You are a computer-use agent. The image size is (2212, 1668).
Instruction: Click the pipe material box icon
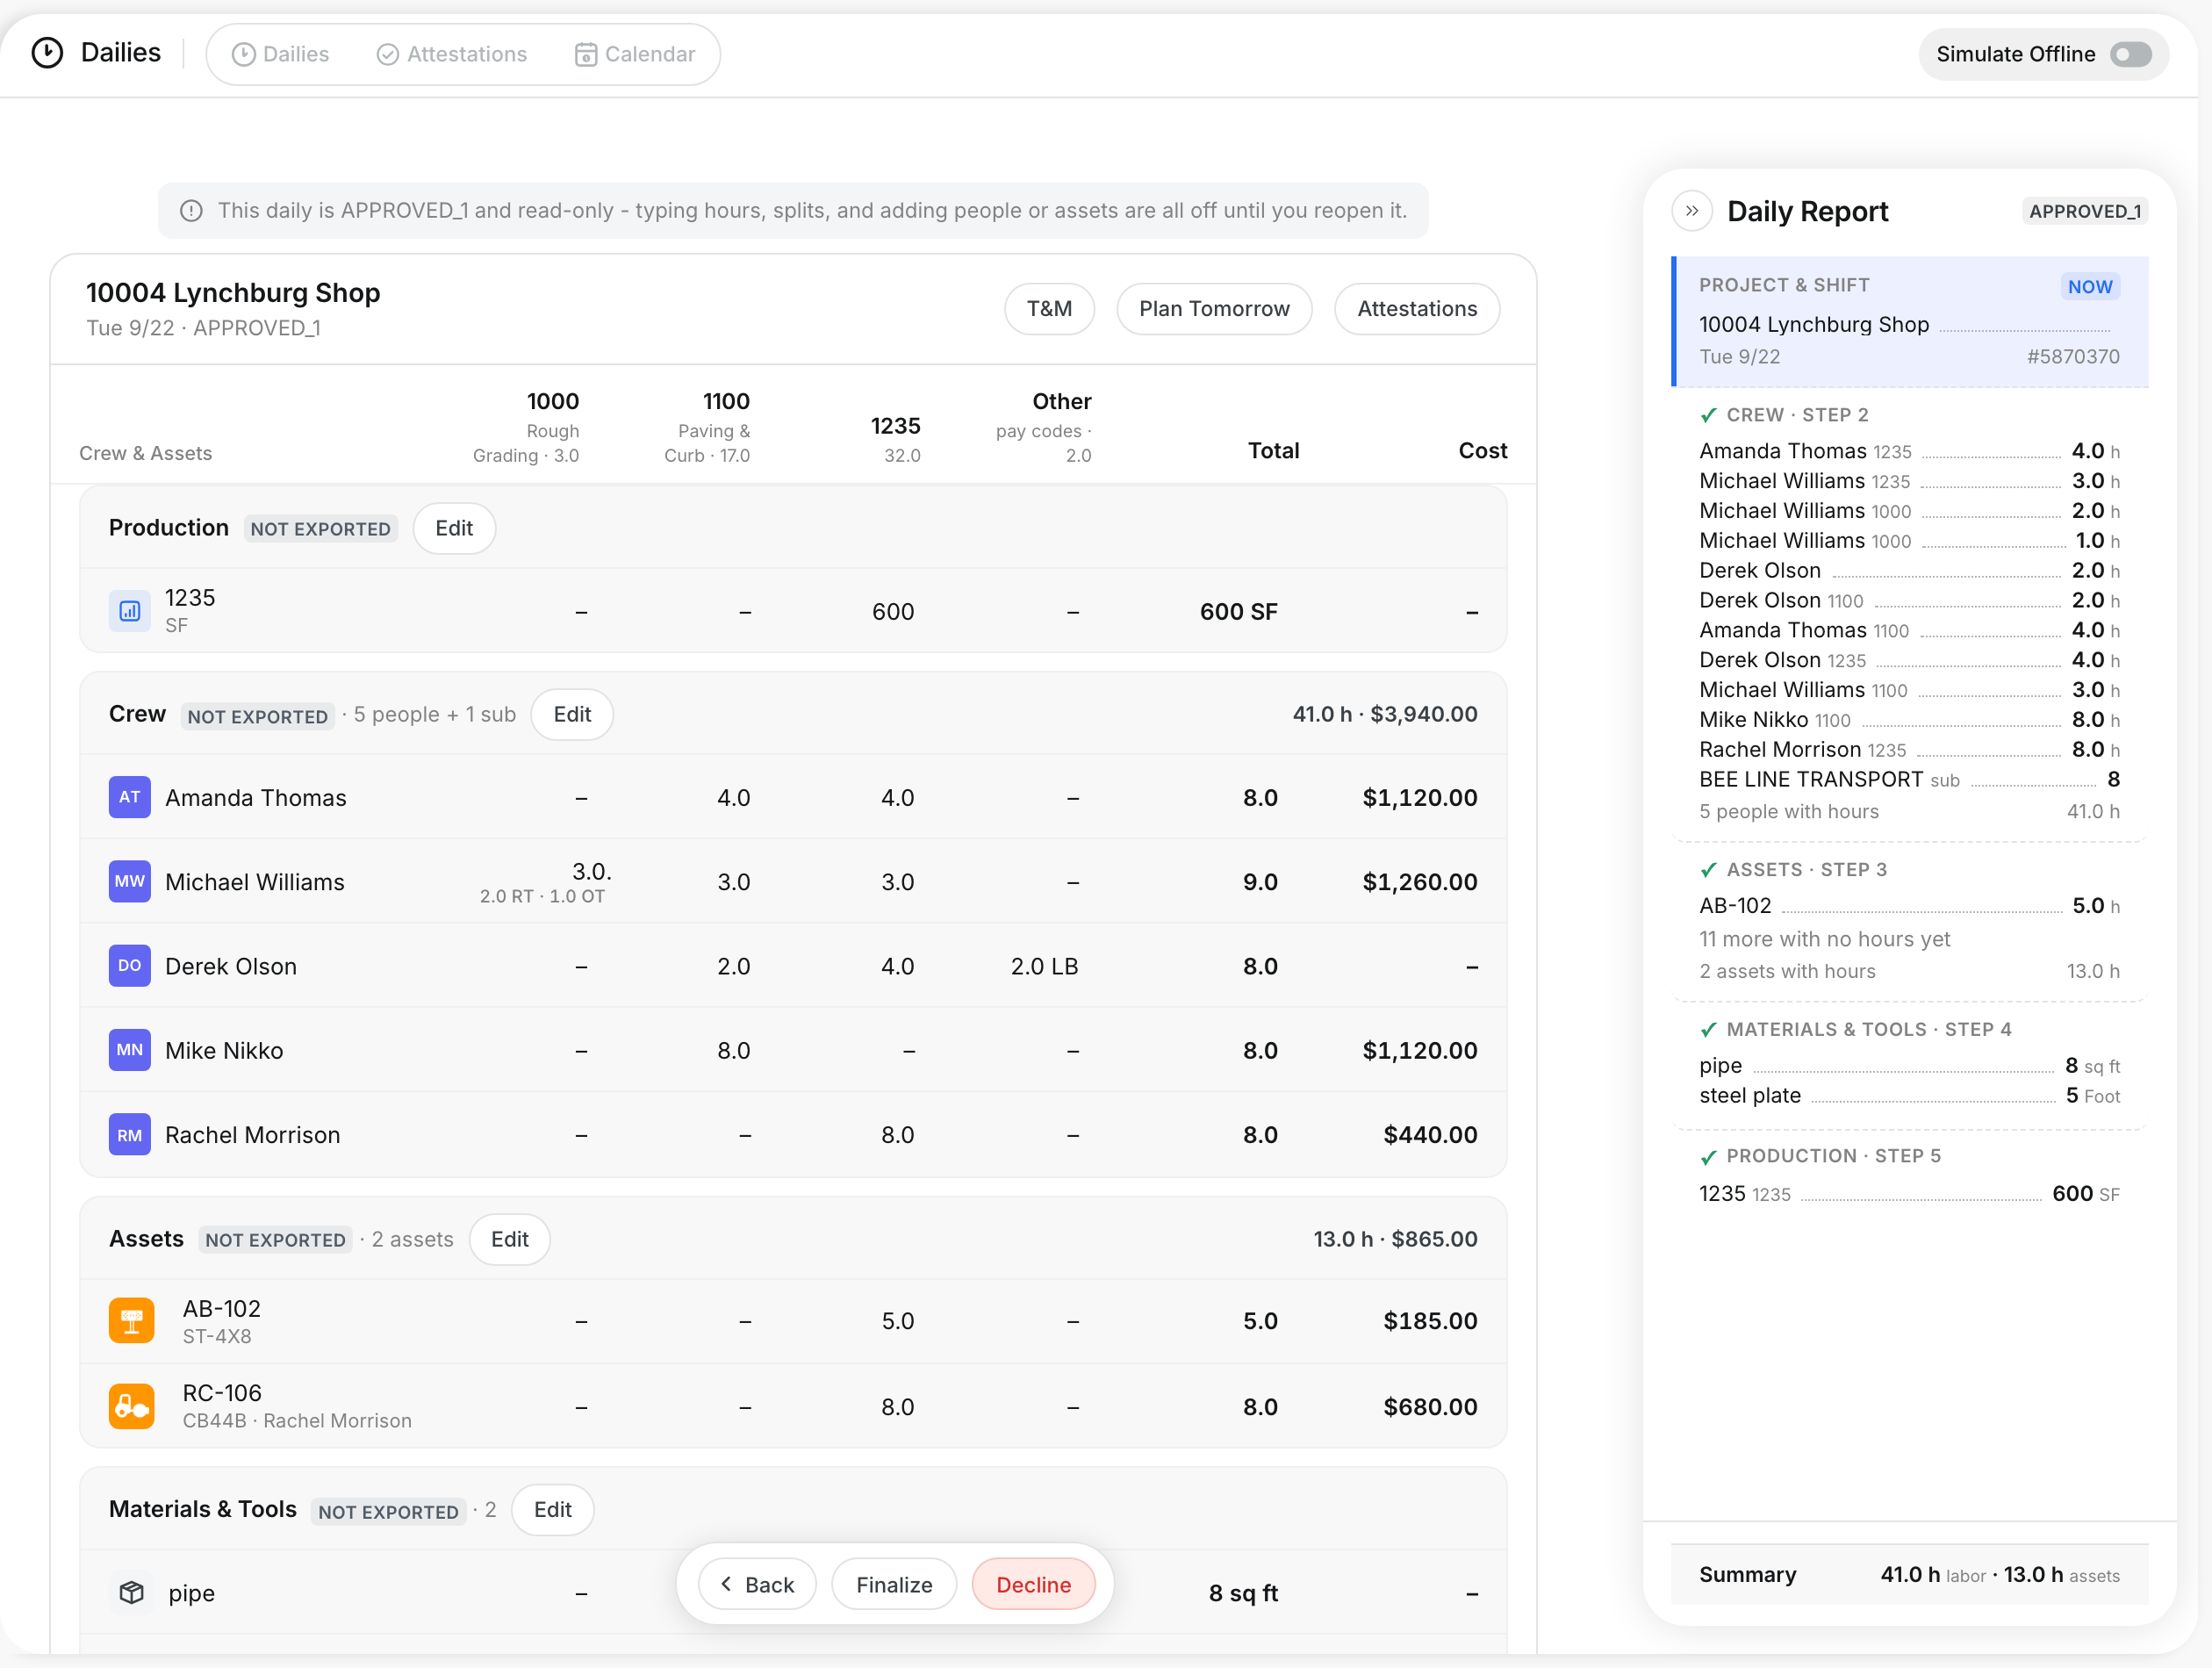131,1592
